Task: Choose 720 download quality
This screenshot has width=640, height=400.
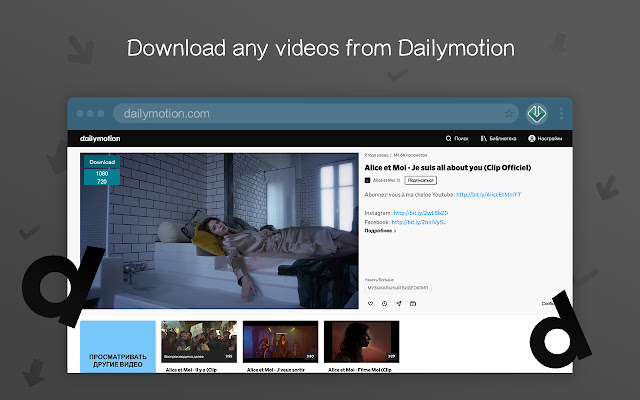Action: [x=102, y=181]
